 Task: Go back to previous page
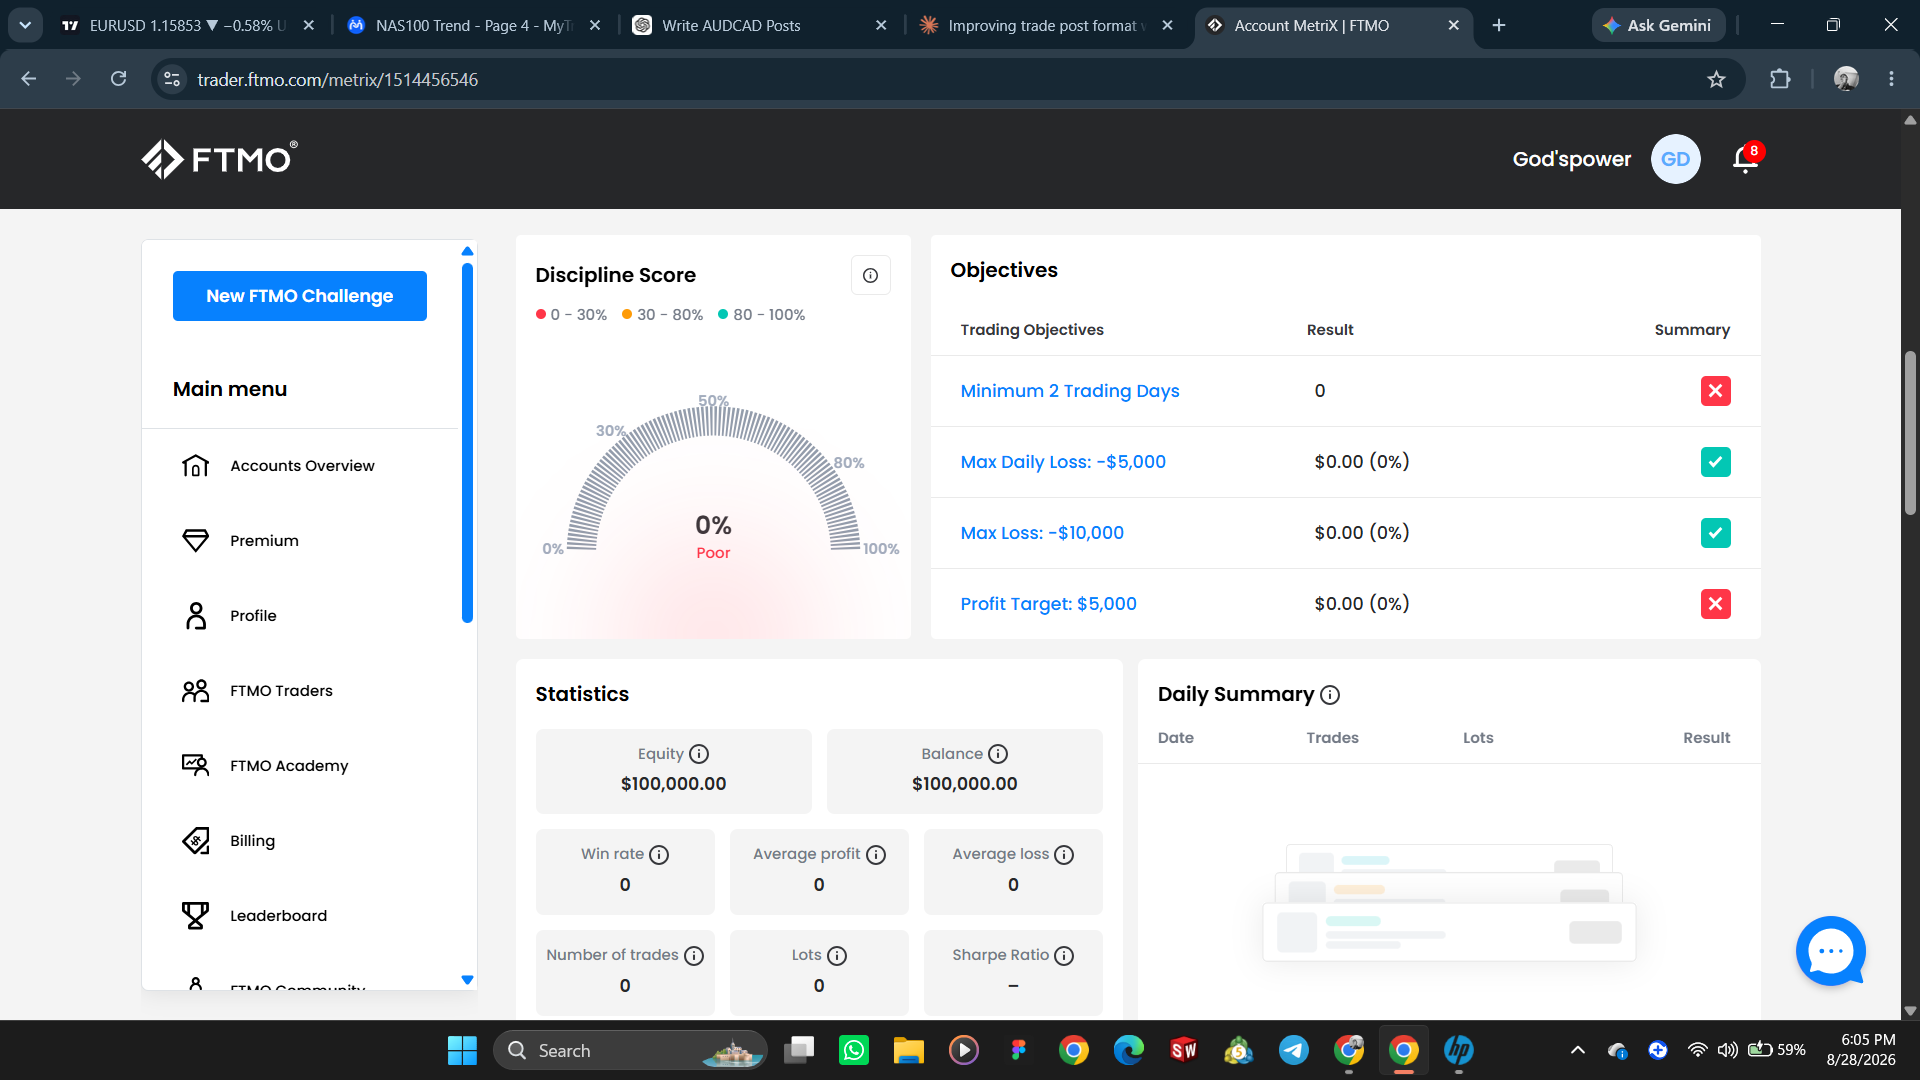coord(29,79)
